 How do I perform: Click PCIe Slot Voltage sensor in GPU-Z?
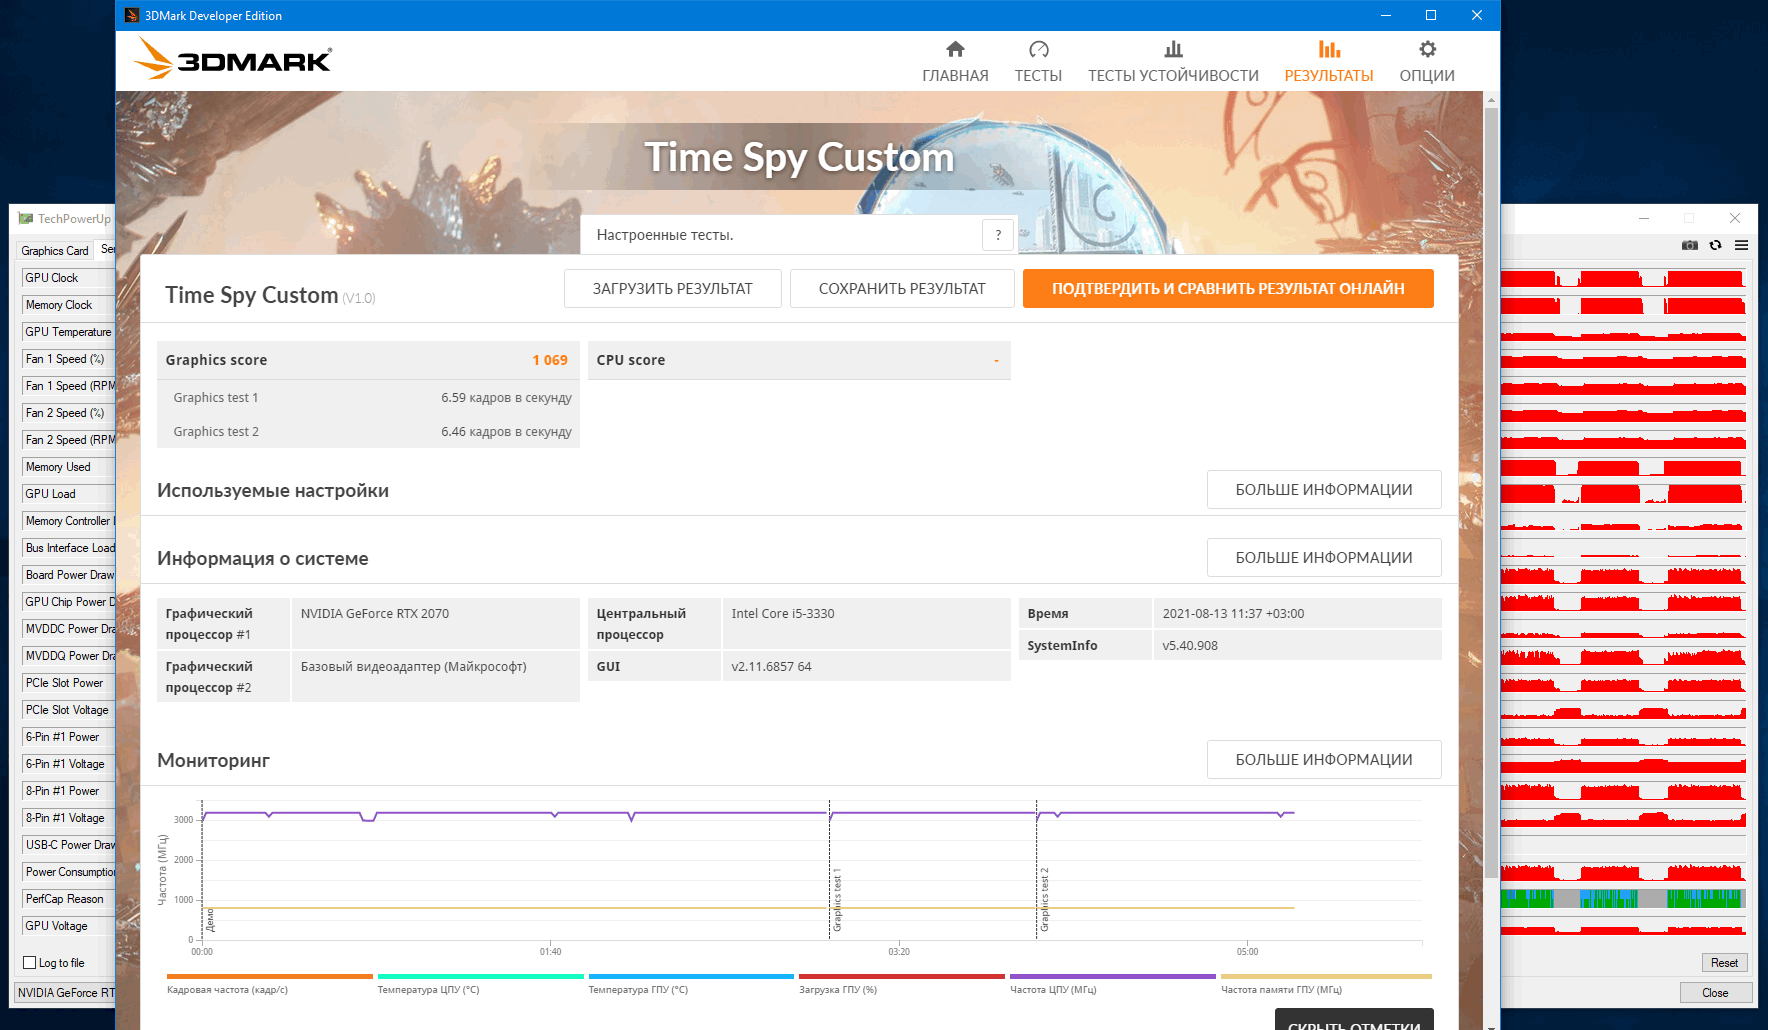click(68, 710)
